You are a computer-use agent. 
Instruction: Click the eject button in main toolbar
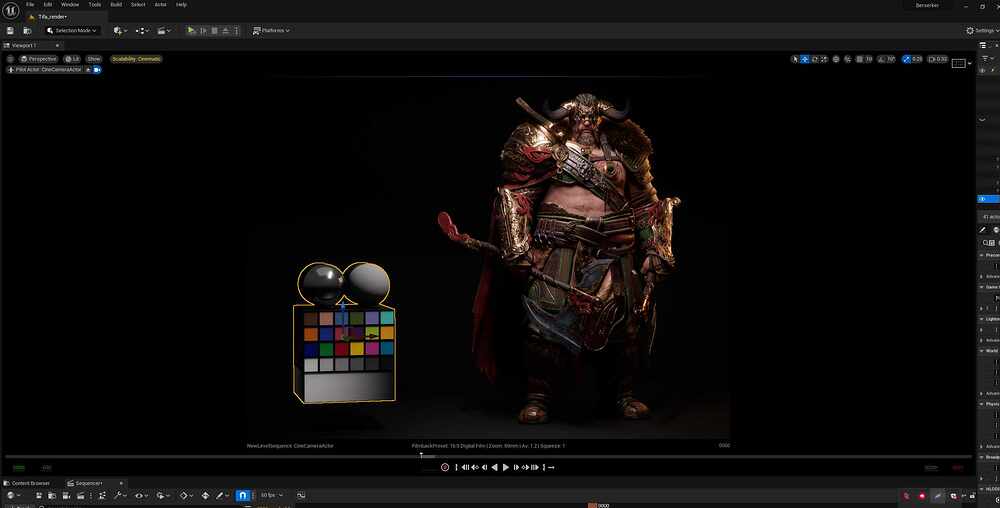pyautogui.click(x=225, y=31)
